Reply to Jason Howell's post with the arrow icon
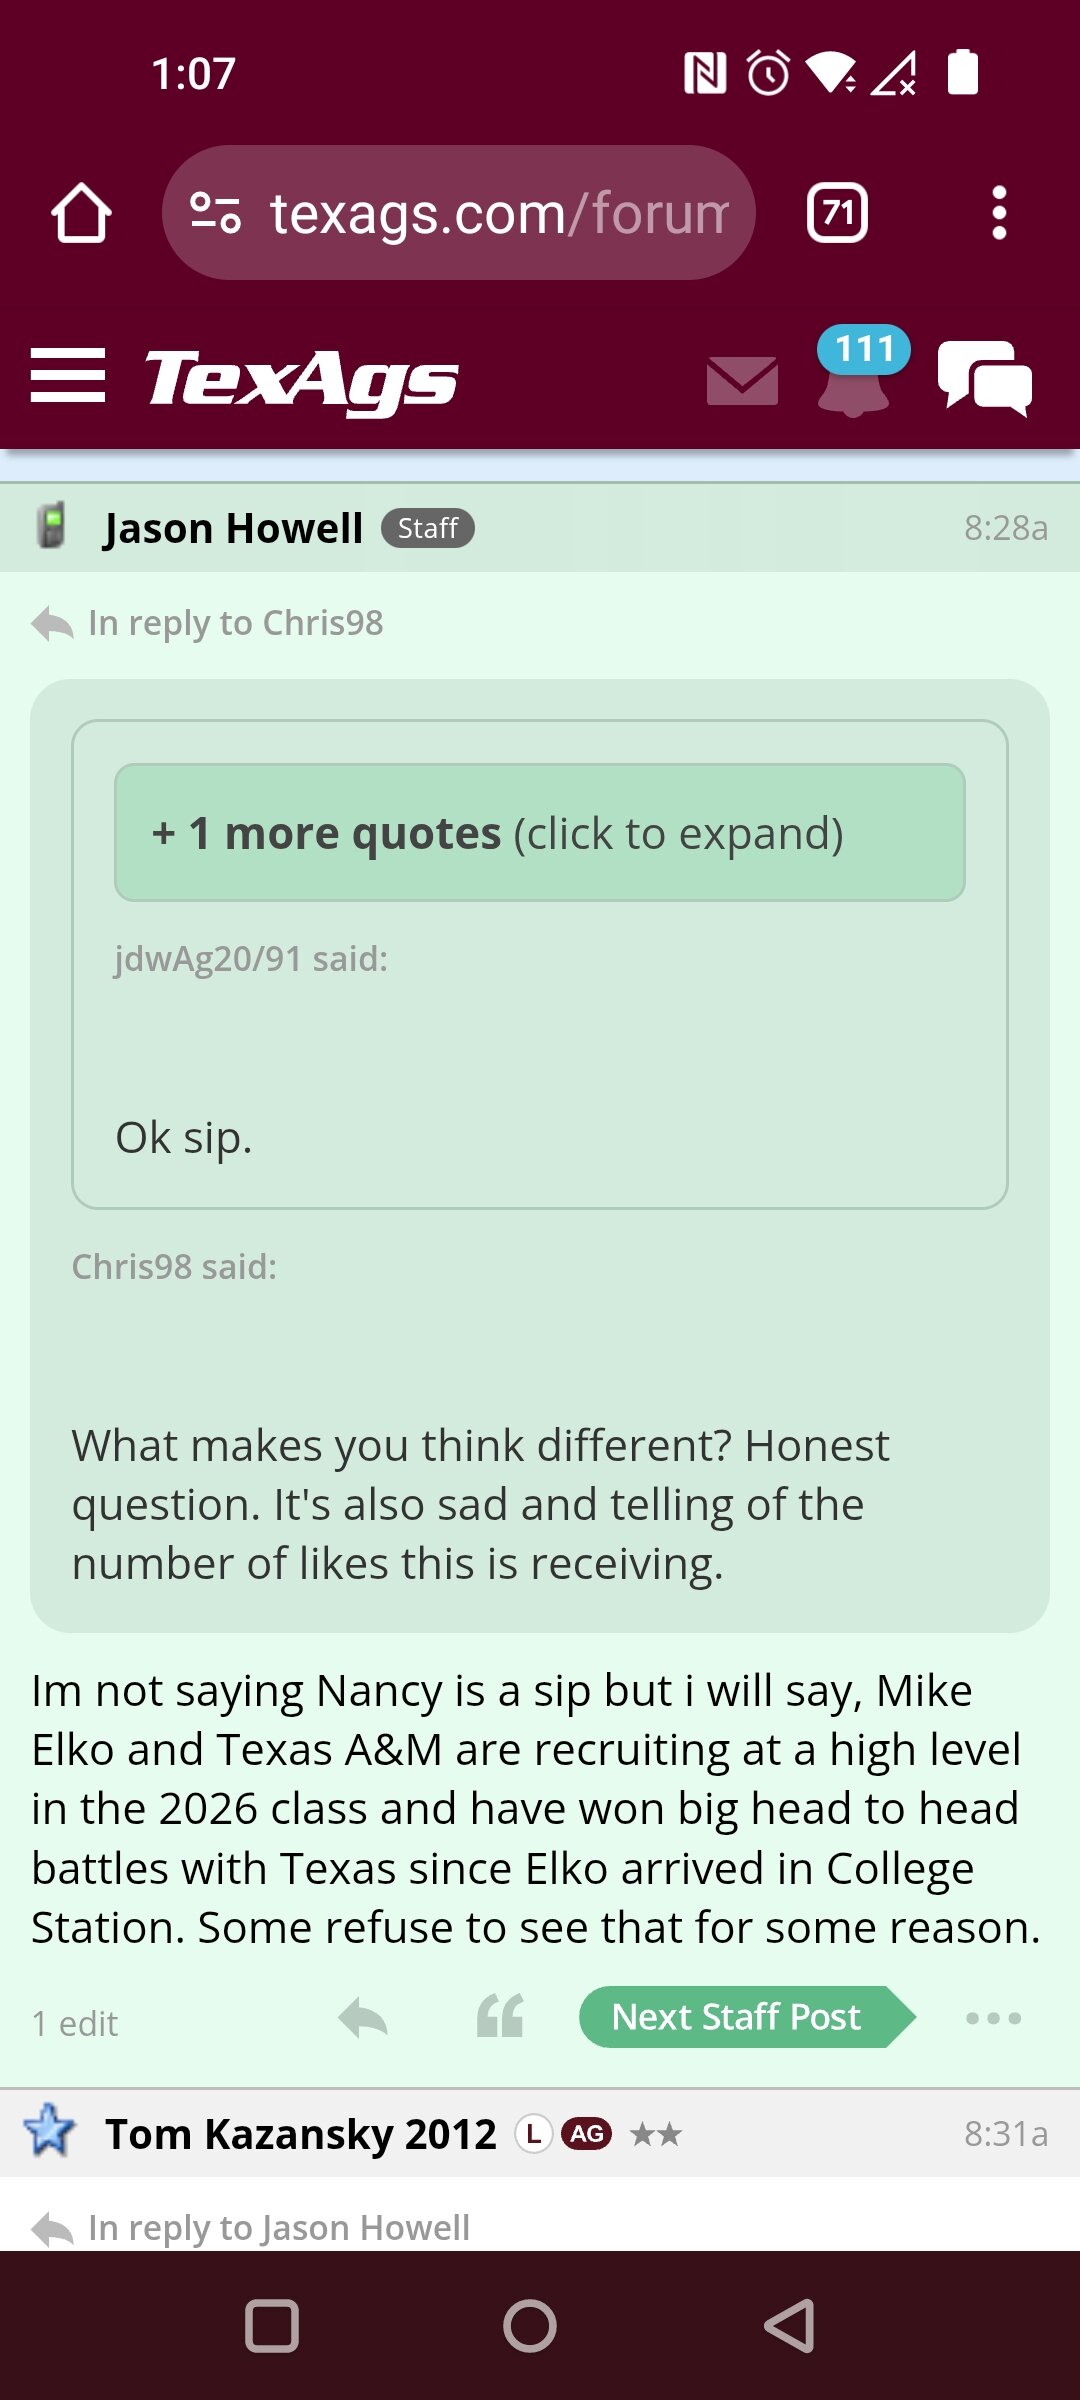 363,2018
